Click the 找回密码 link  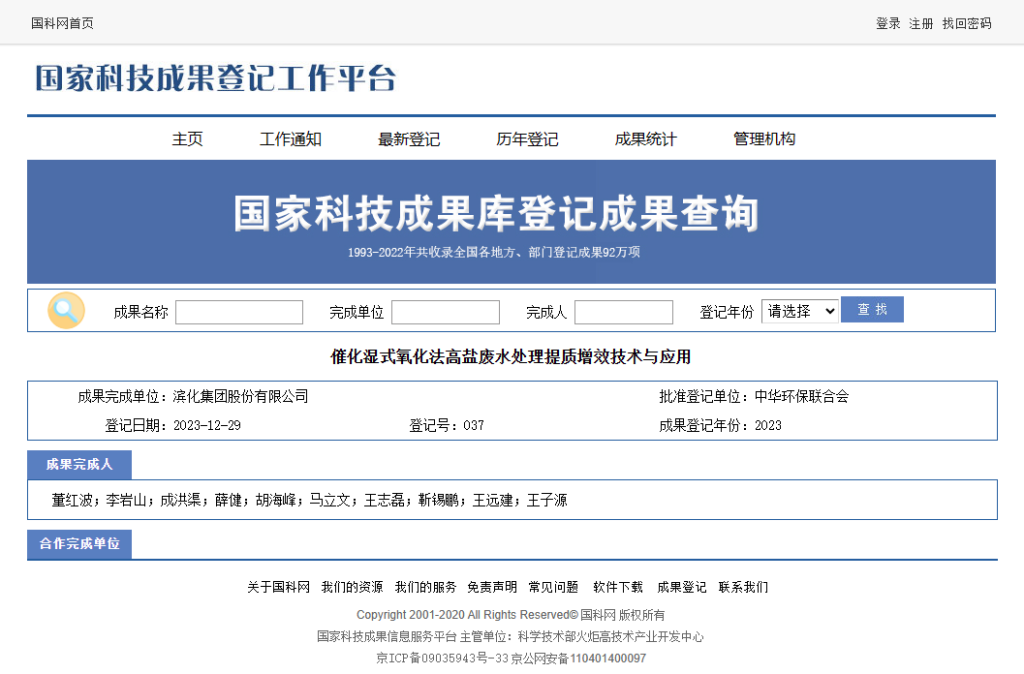point(967,24)
